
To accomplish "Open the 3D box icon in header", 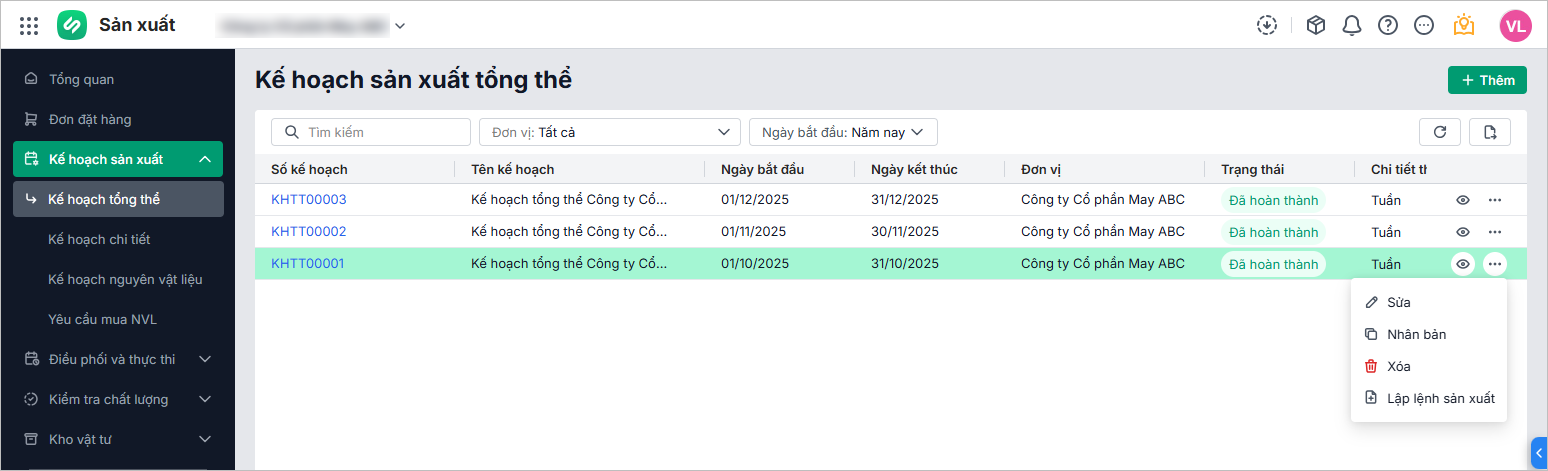I will [1316, 26].
